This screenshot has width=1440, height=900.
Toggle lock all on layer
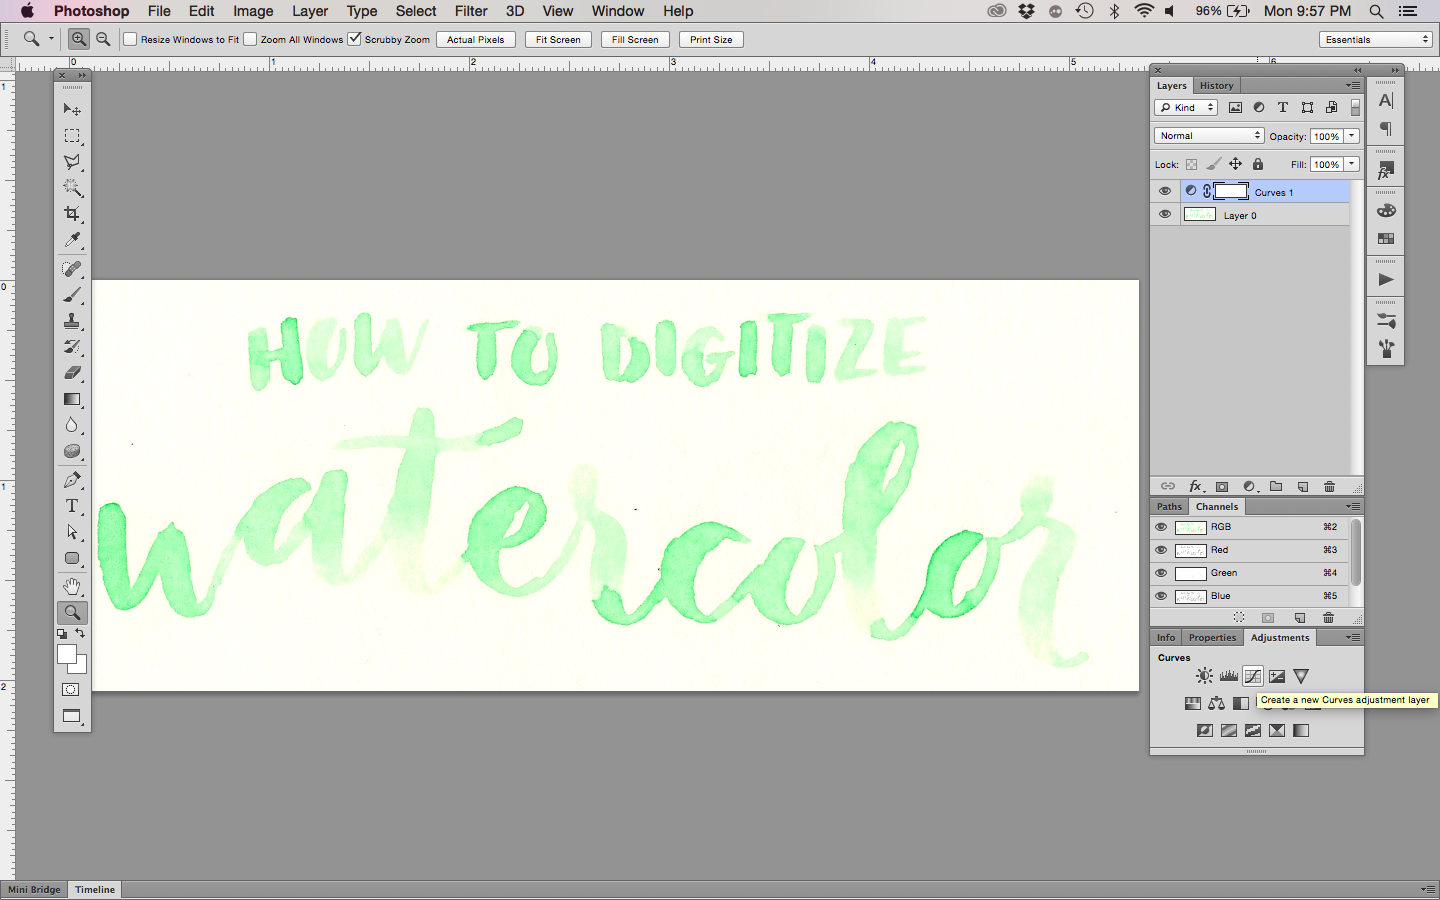tap(1258, 164)
